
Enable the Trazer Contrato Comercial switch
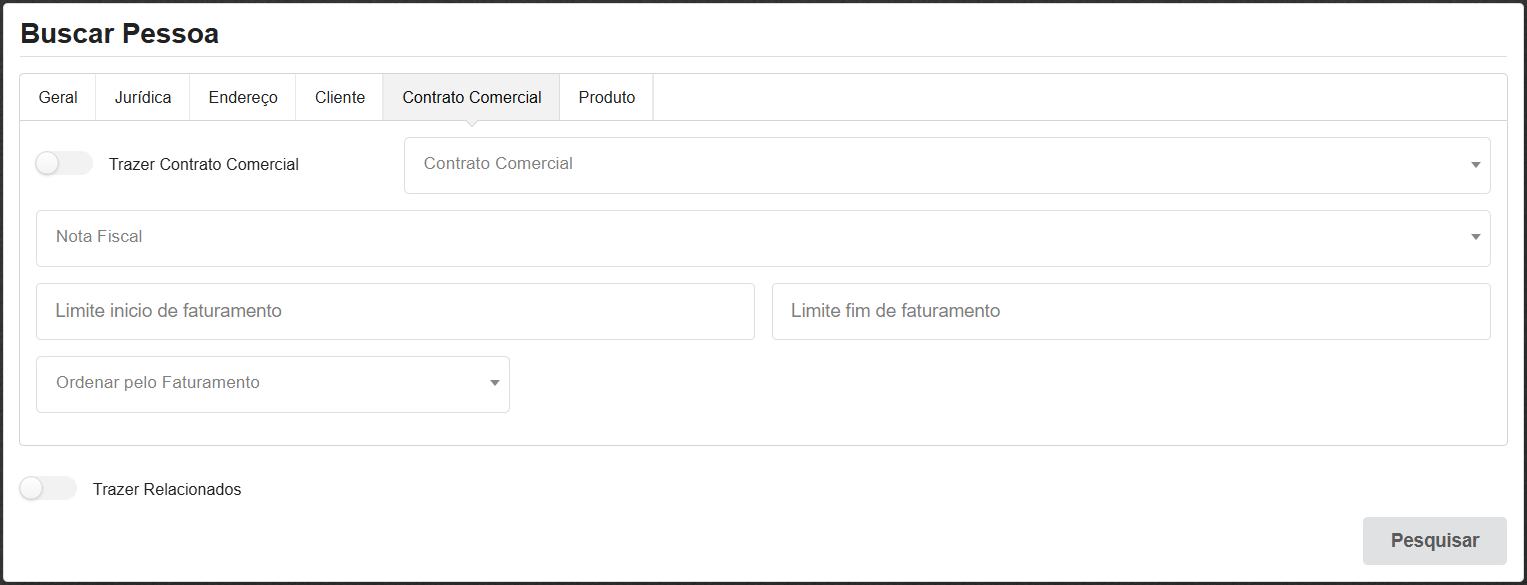(x=63, y=164)
